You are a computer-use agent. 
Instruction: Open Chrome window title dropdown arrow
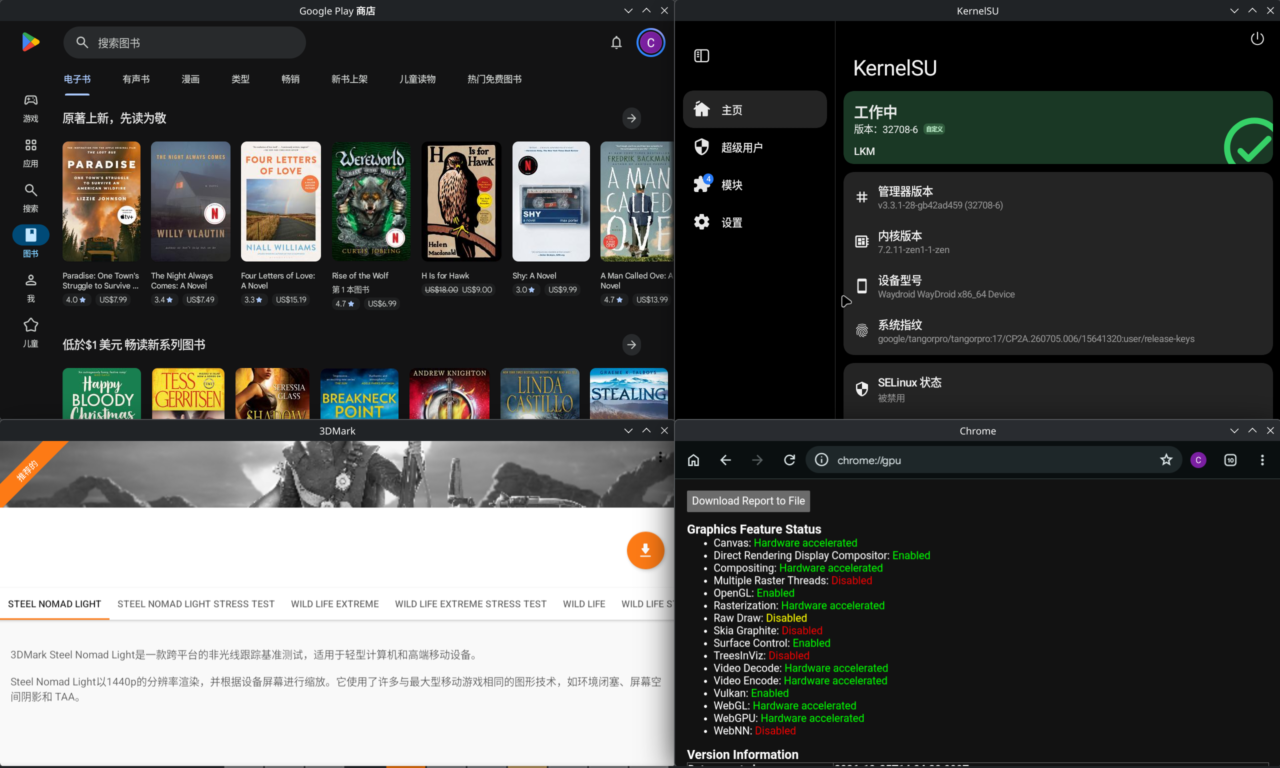pyautogui.click(x=1234, y=430)
